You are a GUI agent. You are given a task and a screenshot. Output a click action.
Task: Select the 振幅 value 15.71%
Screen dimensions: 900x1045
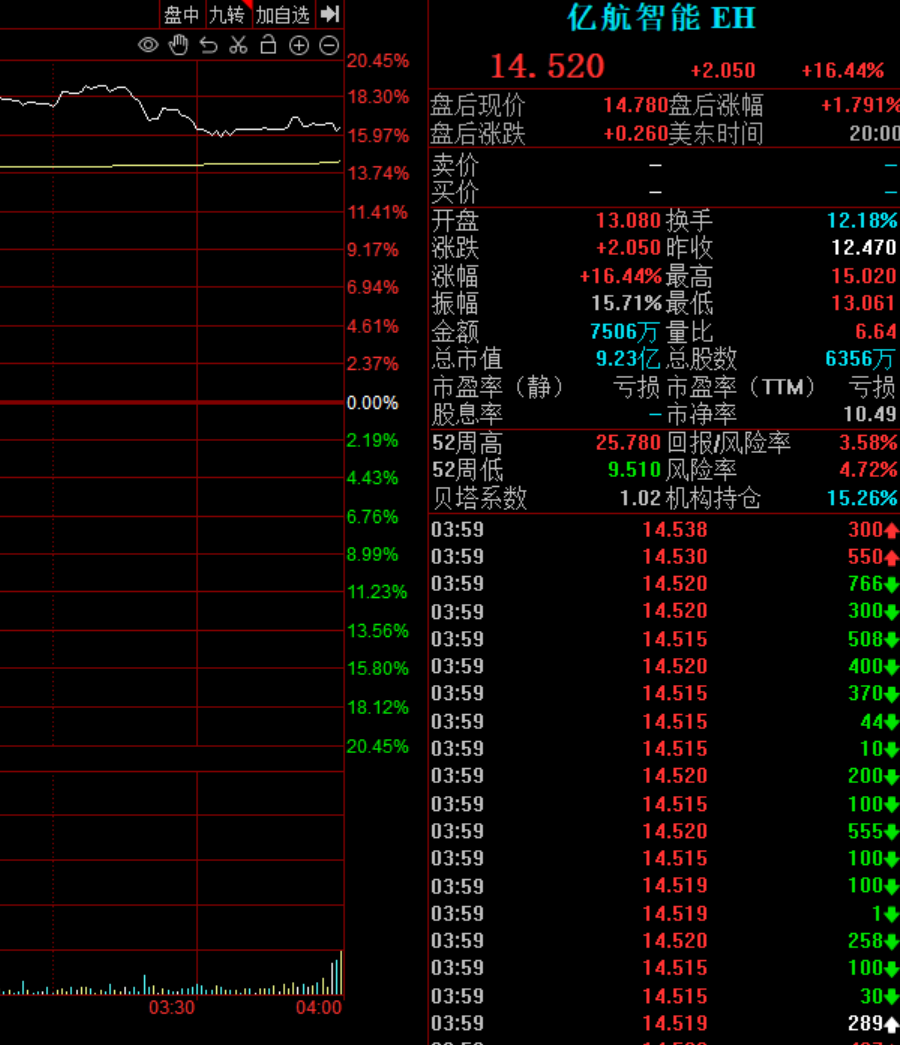tap(626, 303)
